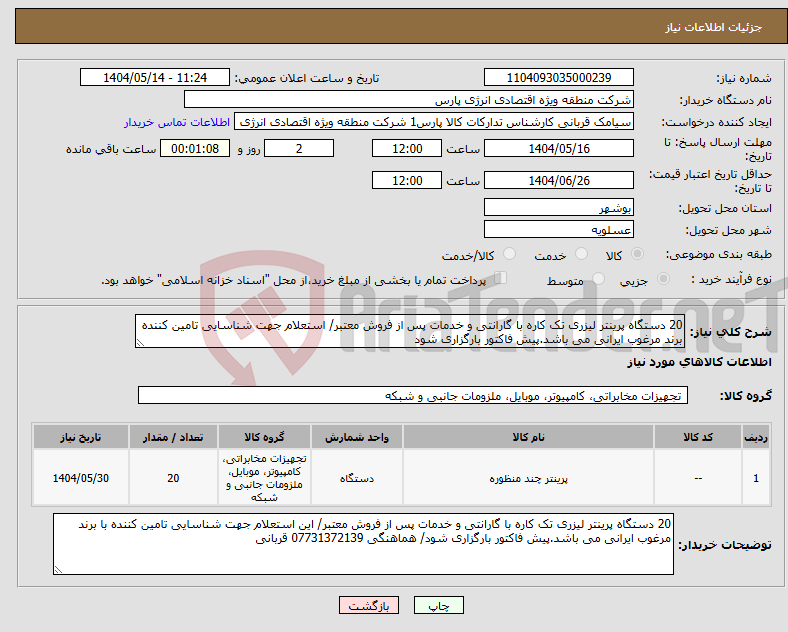This screenshot has width=788, height=632.
Task: Click the توضیحات خریدار textarea
Action: point(363,544)
